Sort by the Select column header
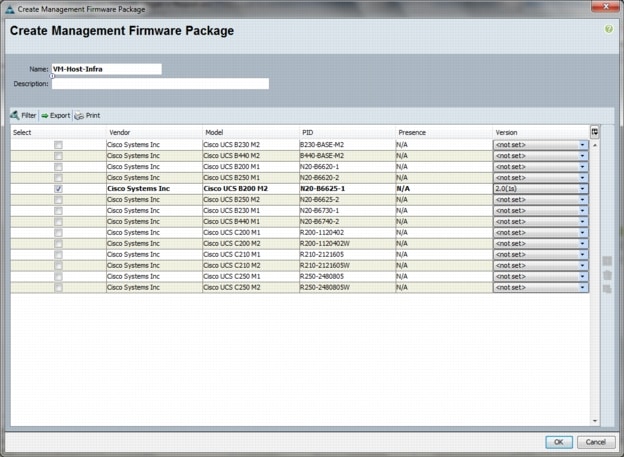The image size is (624, 457). (58, 133)
